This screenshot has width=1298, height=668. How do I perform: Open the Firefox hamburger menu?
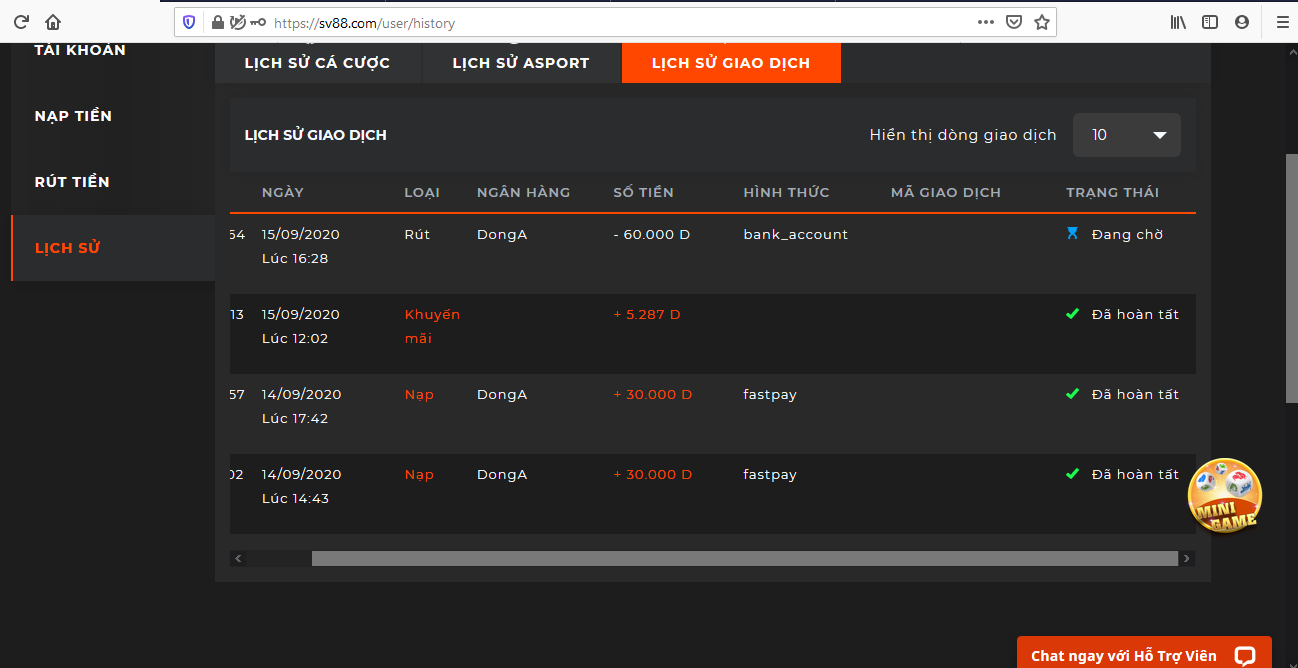(x=1281, y=22)
